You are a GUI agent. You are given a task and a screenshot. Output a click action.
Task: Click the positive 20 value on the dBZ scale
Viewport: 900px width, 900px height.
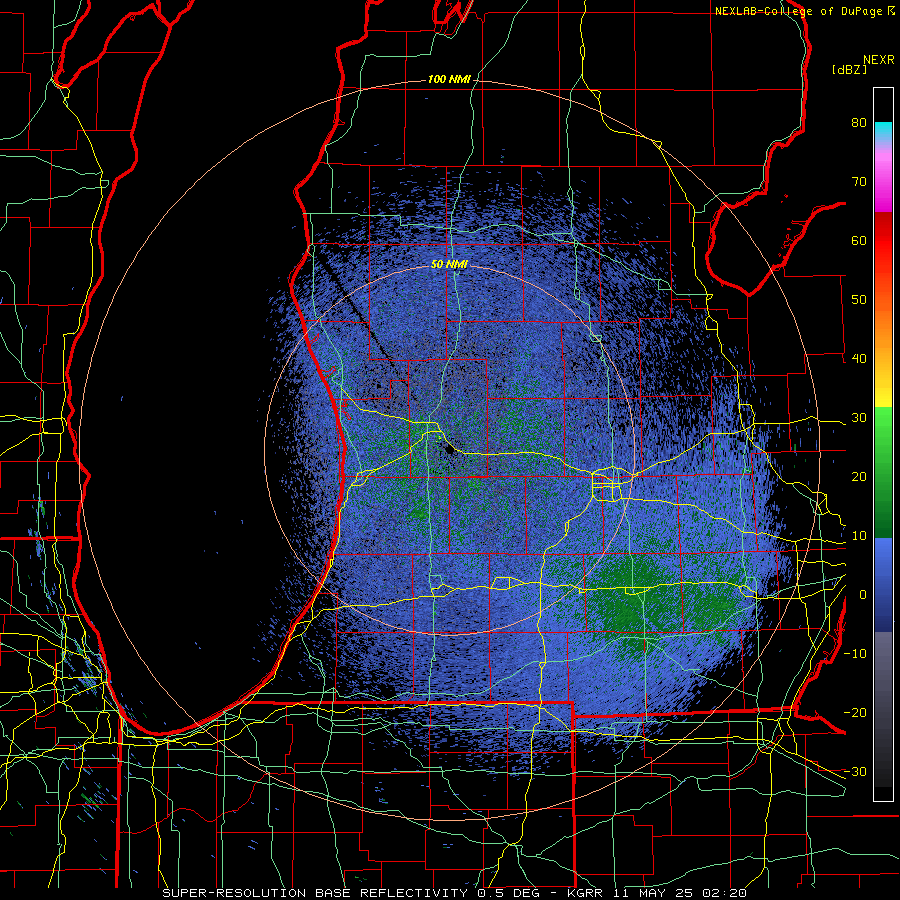[x=859, y=477]
